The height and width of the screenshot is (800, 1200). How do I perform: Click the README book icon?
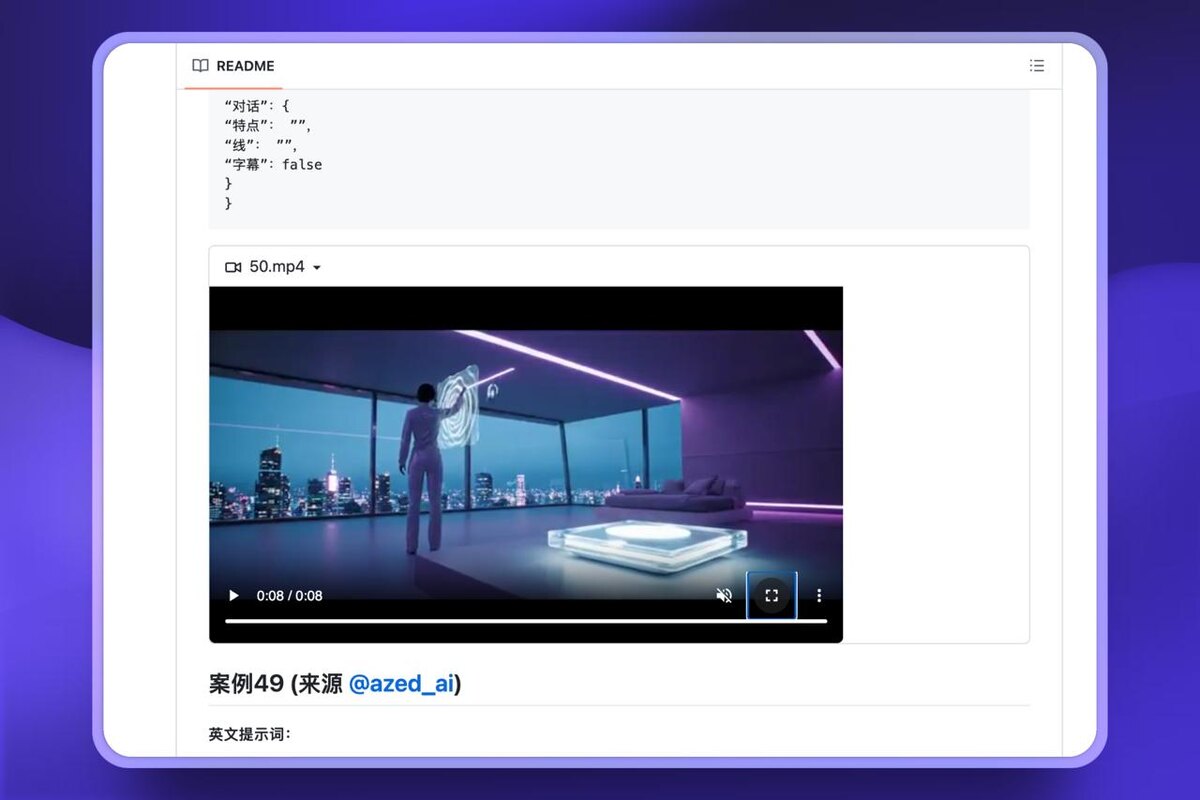(x=200, y=66)
